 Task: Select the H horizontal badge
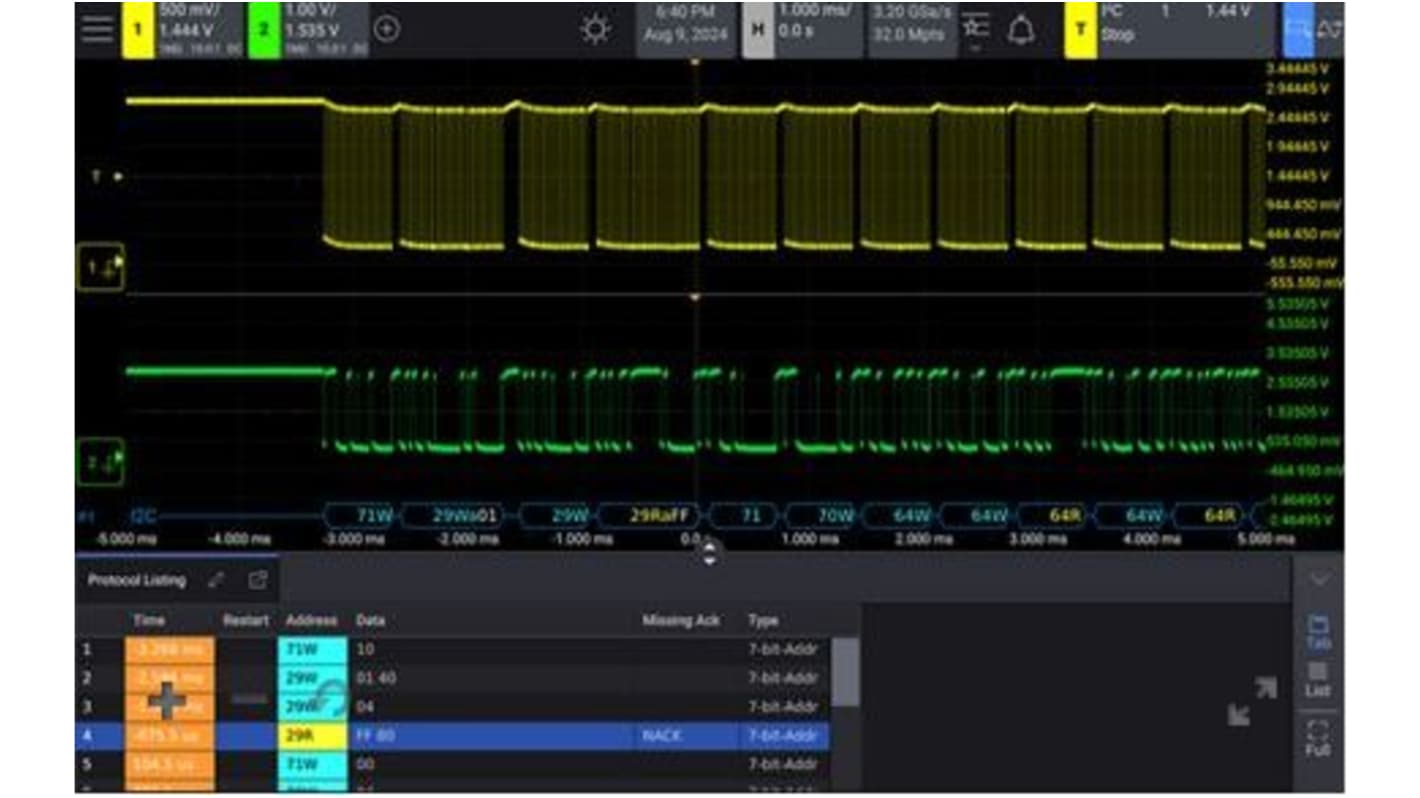(758, 30)
